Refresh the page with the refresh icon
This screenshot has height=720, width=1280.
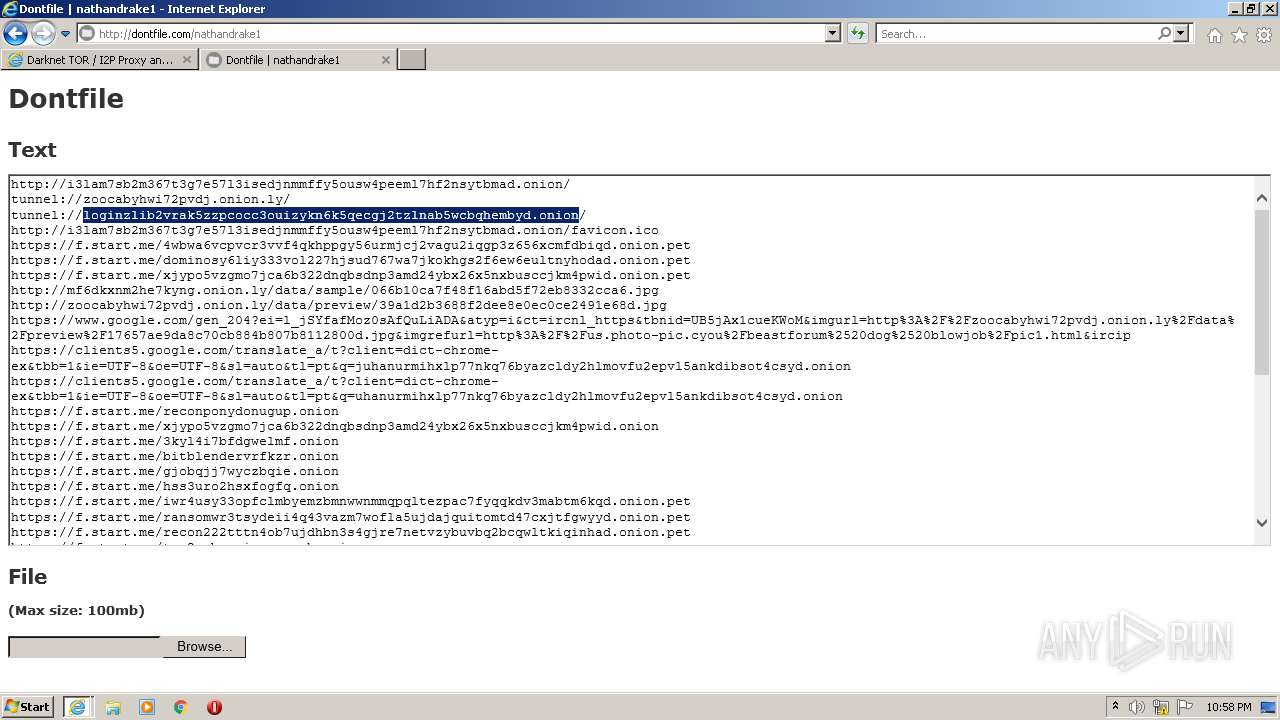[857, 33]
